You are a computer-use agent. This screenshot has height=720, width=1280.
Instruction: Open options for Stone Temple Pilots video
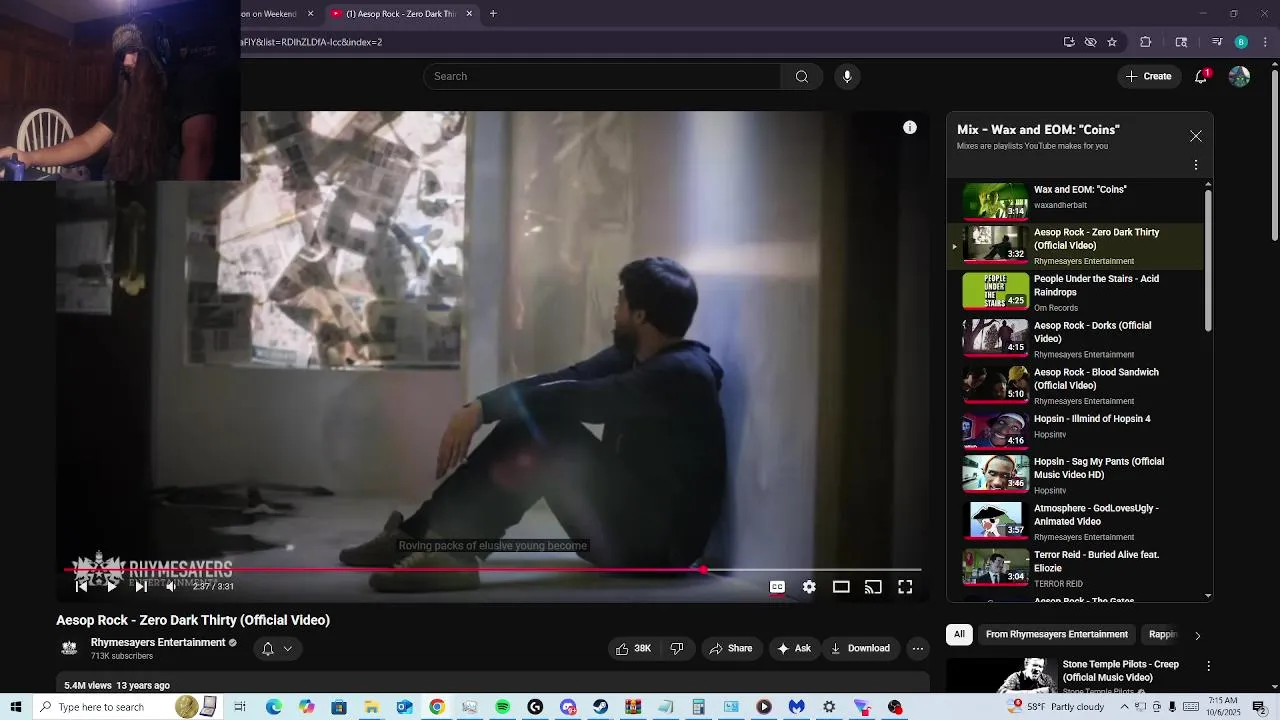[1208, 666]
